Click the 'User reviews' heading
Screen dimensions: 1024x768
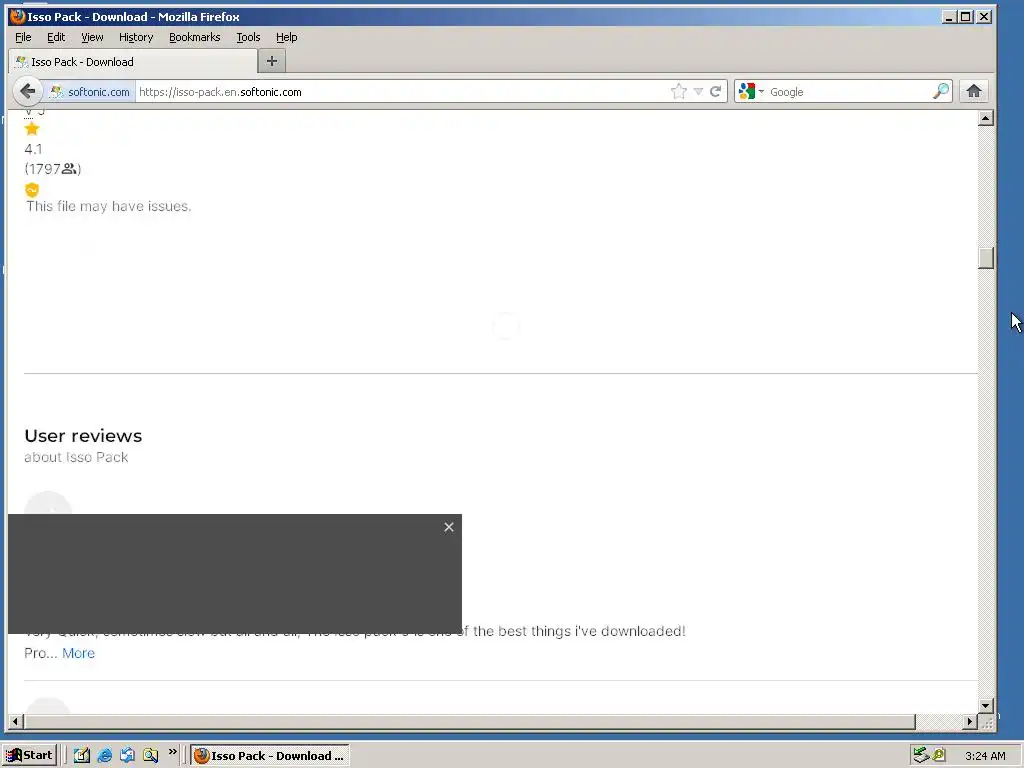[x=83, y=436]
